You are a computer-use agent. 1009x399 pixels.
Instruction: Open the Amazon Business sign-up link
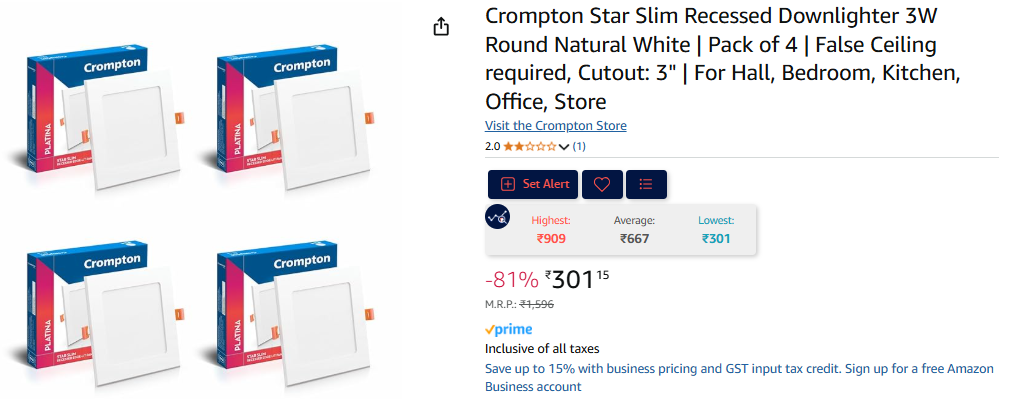[739, 378]
